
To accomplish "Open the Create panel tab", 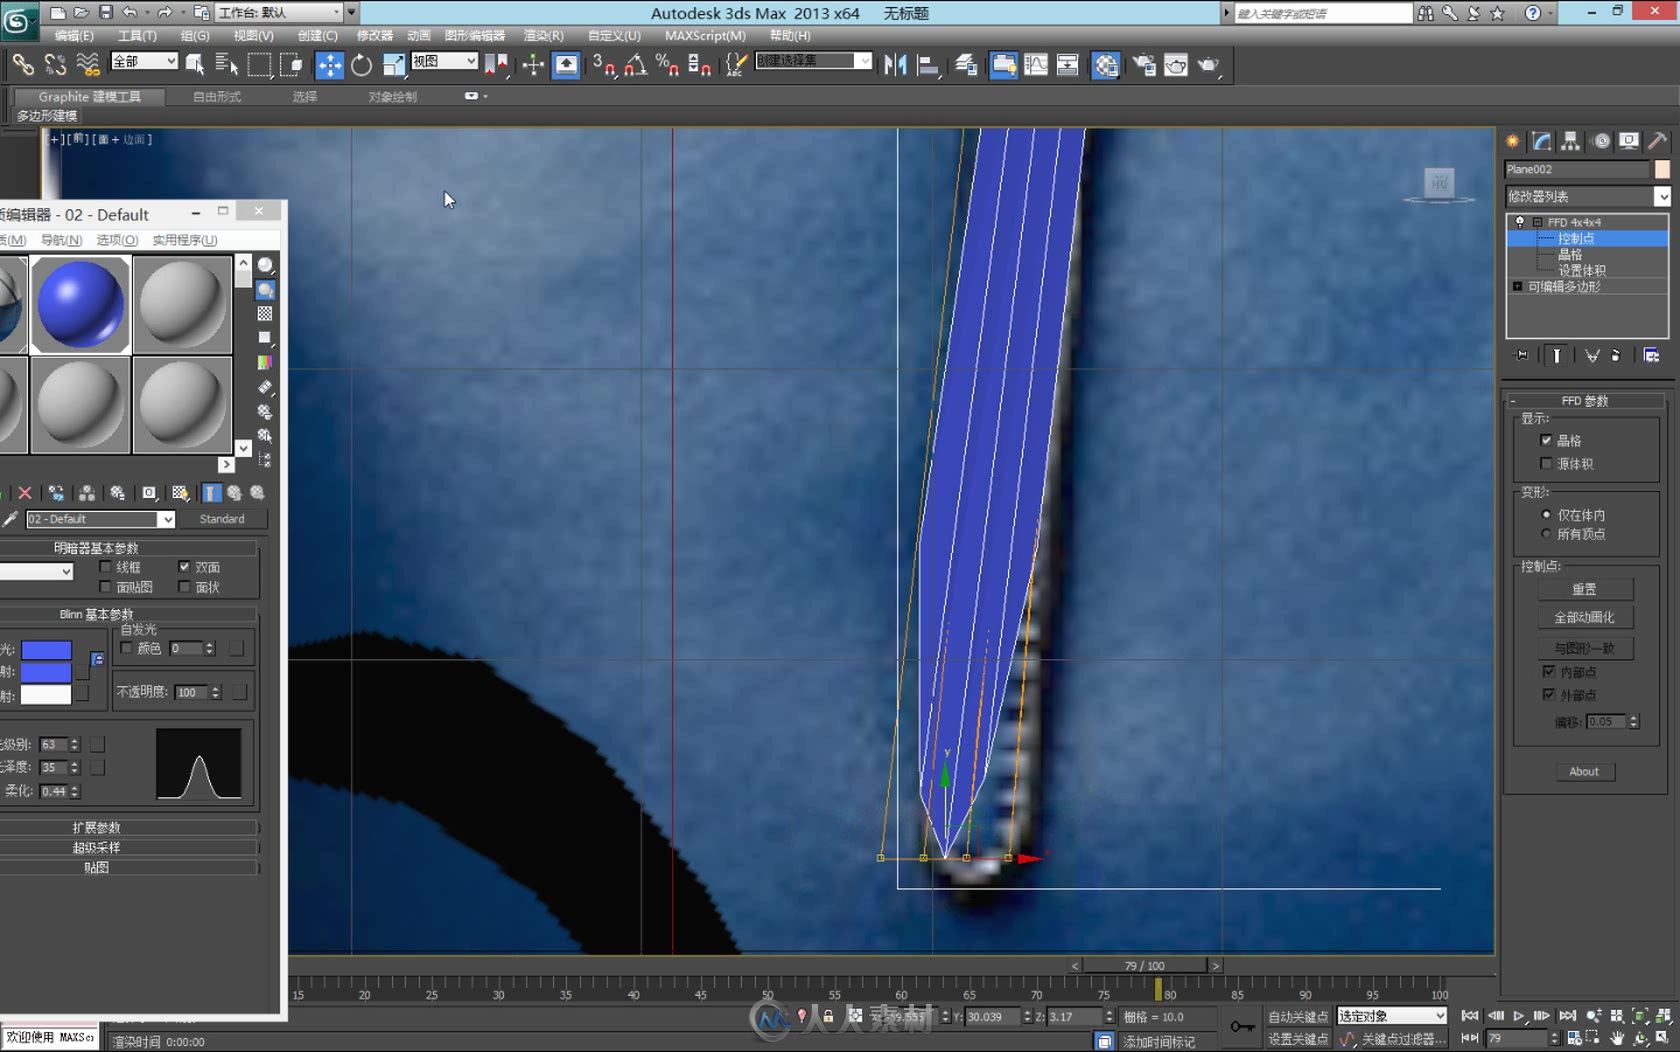I will tap(1513, 141).
